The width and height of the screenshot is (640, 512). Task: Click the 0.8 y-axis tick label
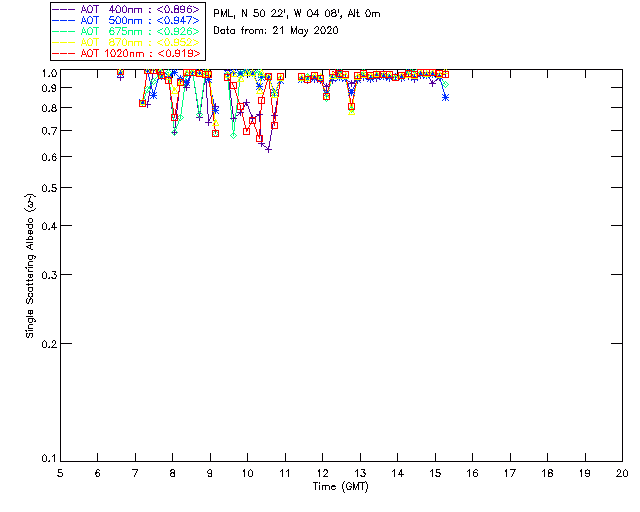point(49,108)
